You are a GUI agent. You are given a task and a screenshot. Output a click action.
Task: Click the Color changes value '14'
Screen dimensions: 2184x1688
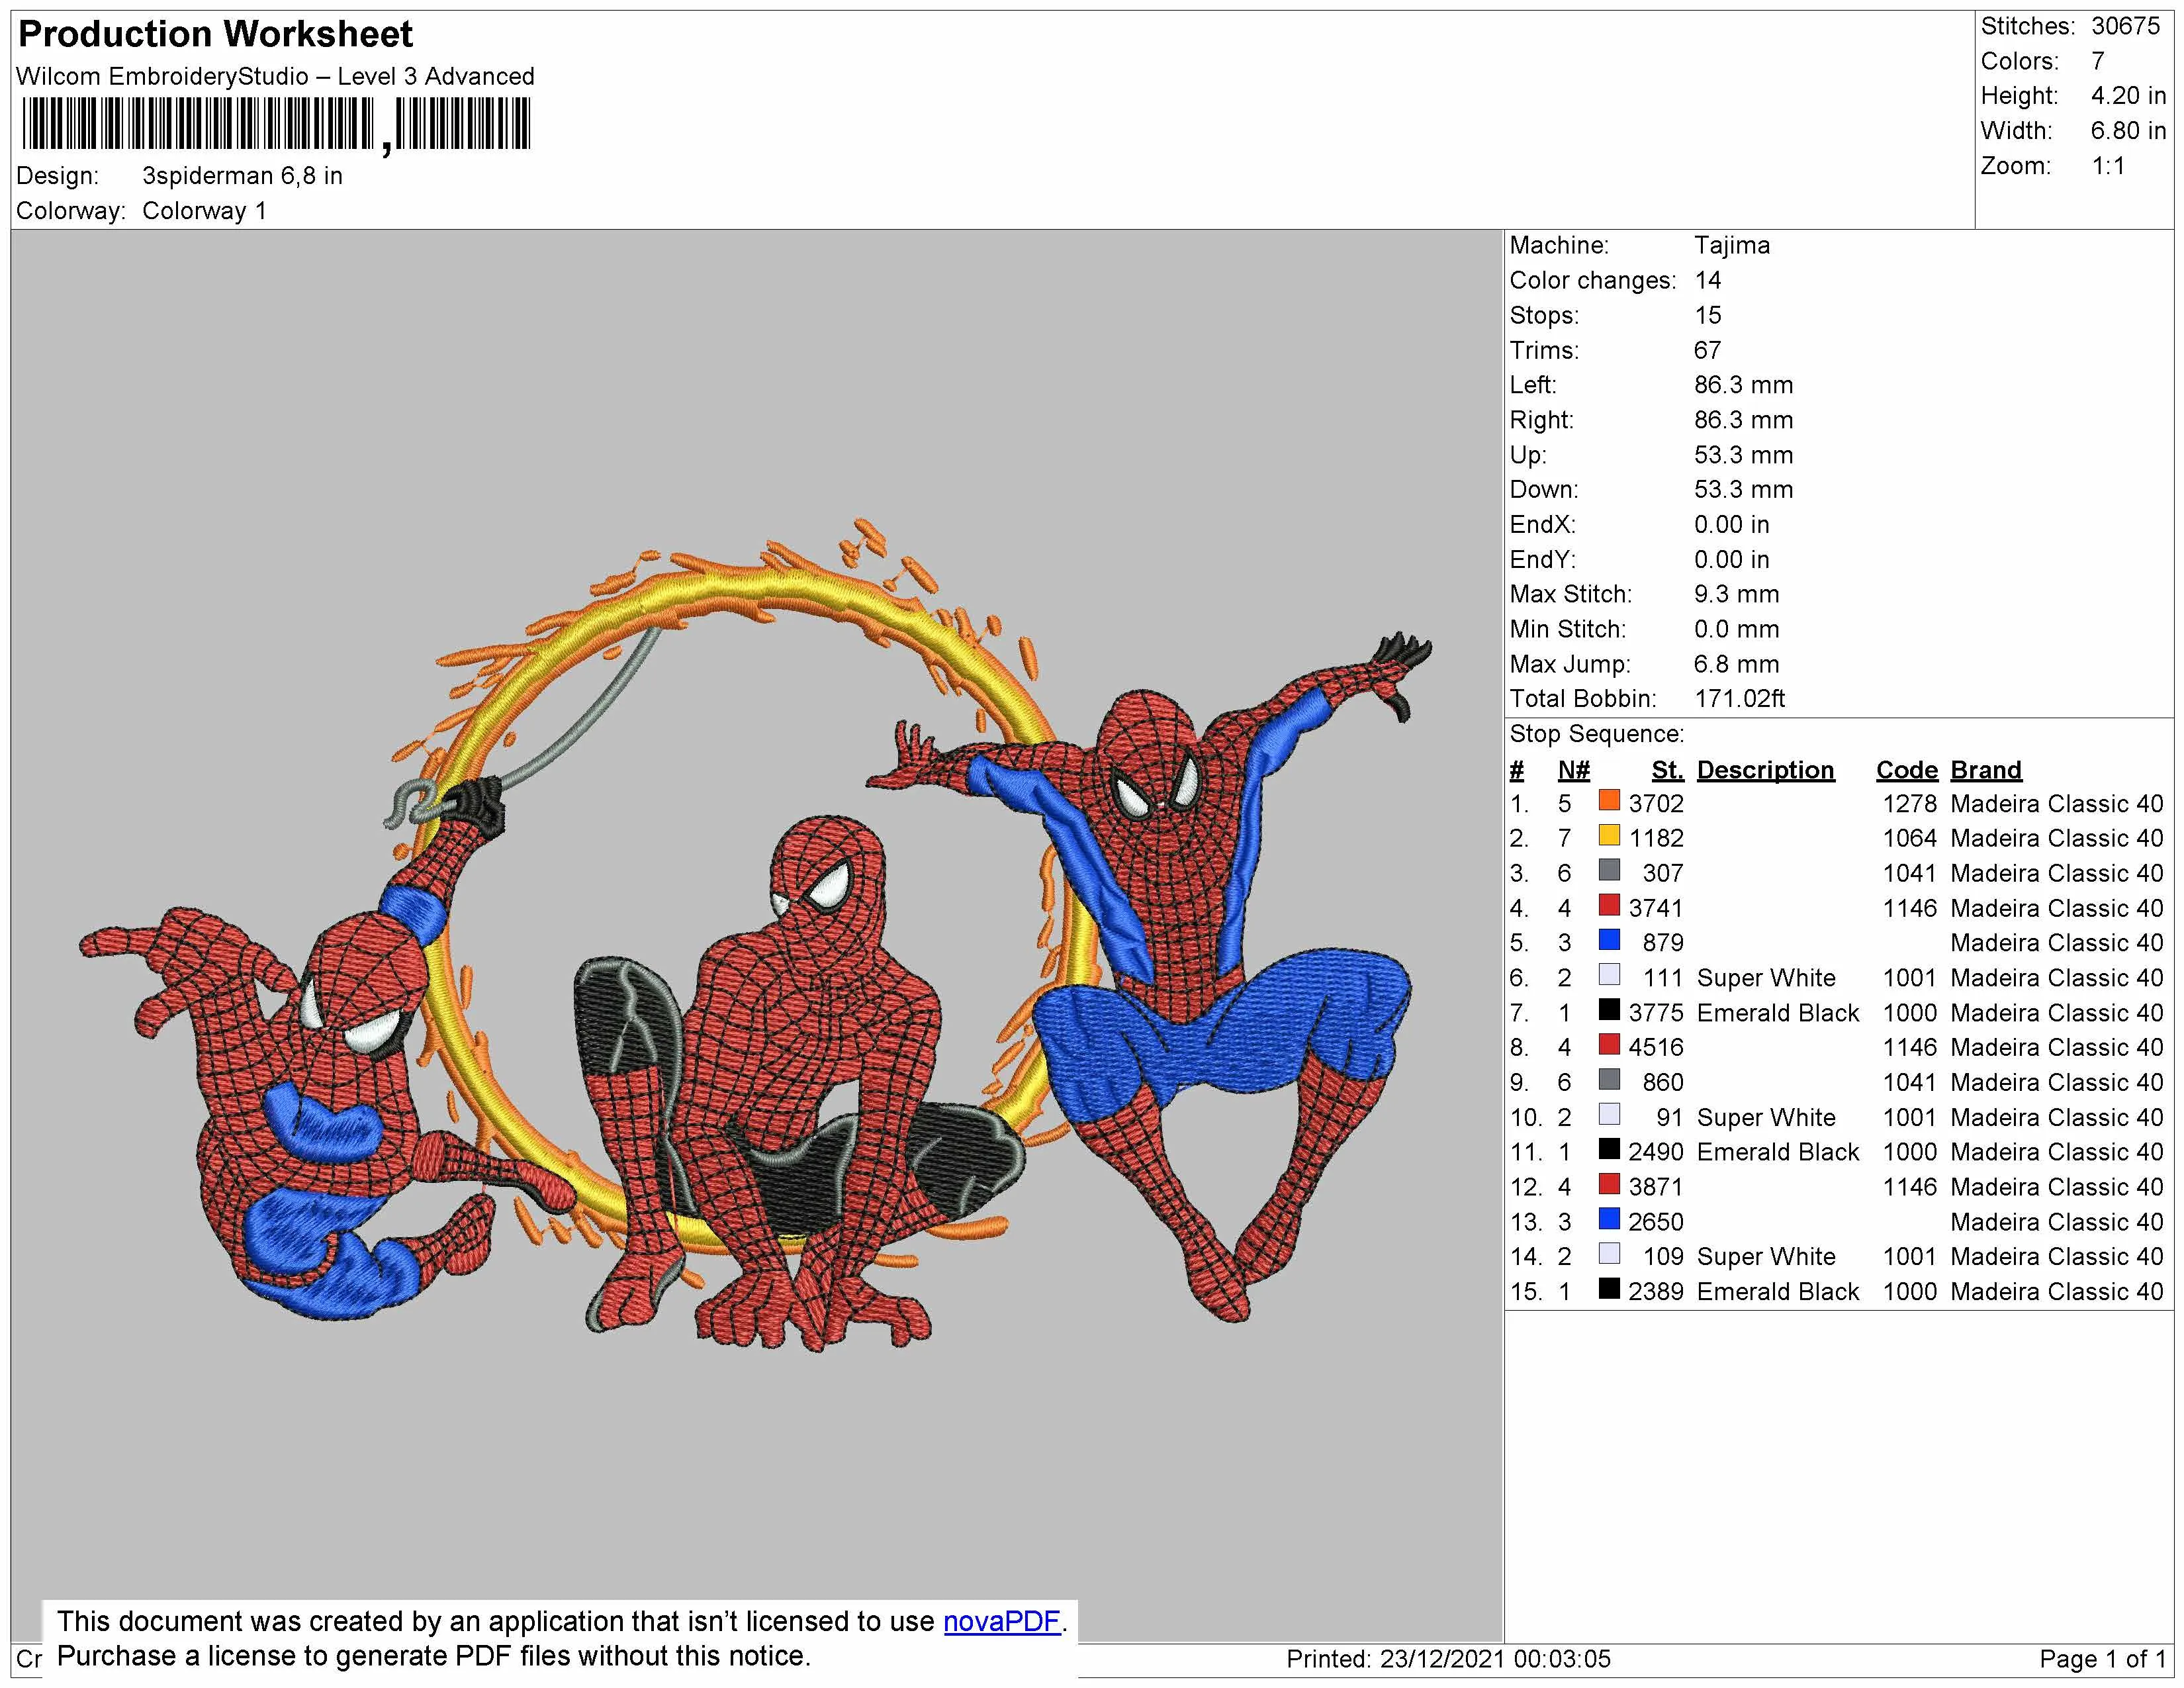tap(1707, 280)
